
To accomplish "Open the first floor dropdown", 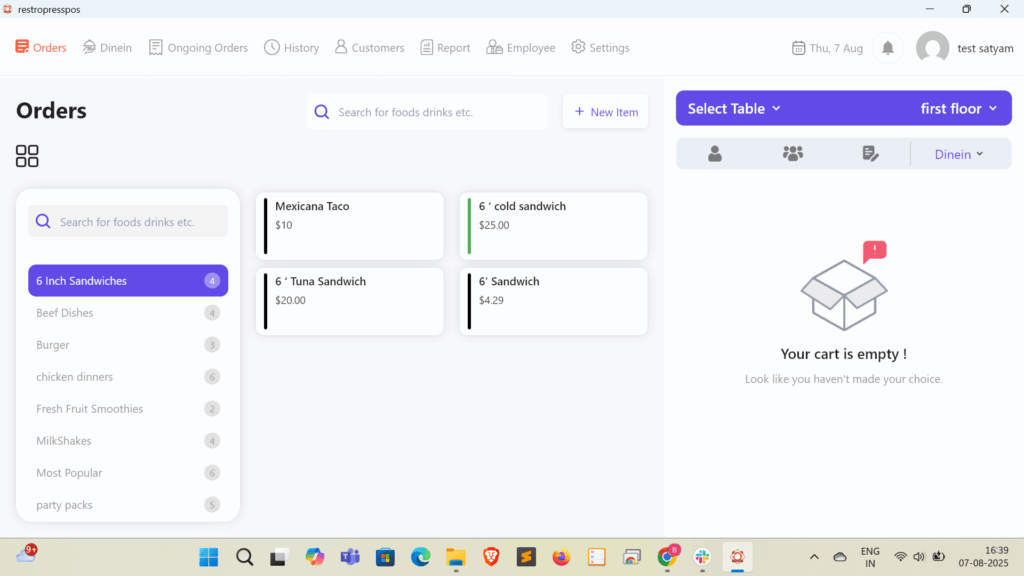I will (958, 108).
